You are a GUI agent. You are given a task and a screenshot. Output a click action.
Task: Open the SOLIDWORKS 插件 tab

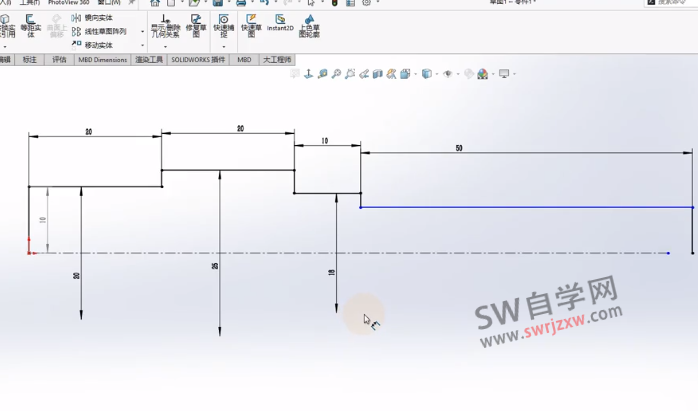[x=198, y=60]
